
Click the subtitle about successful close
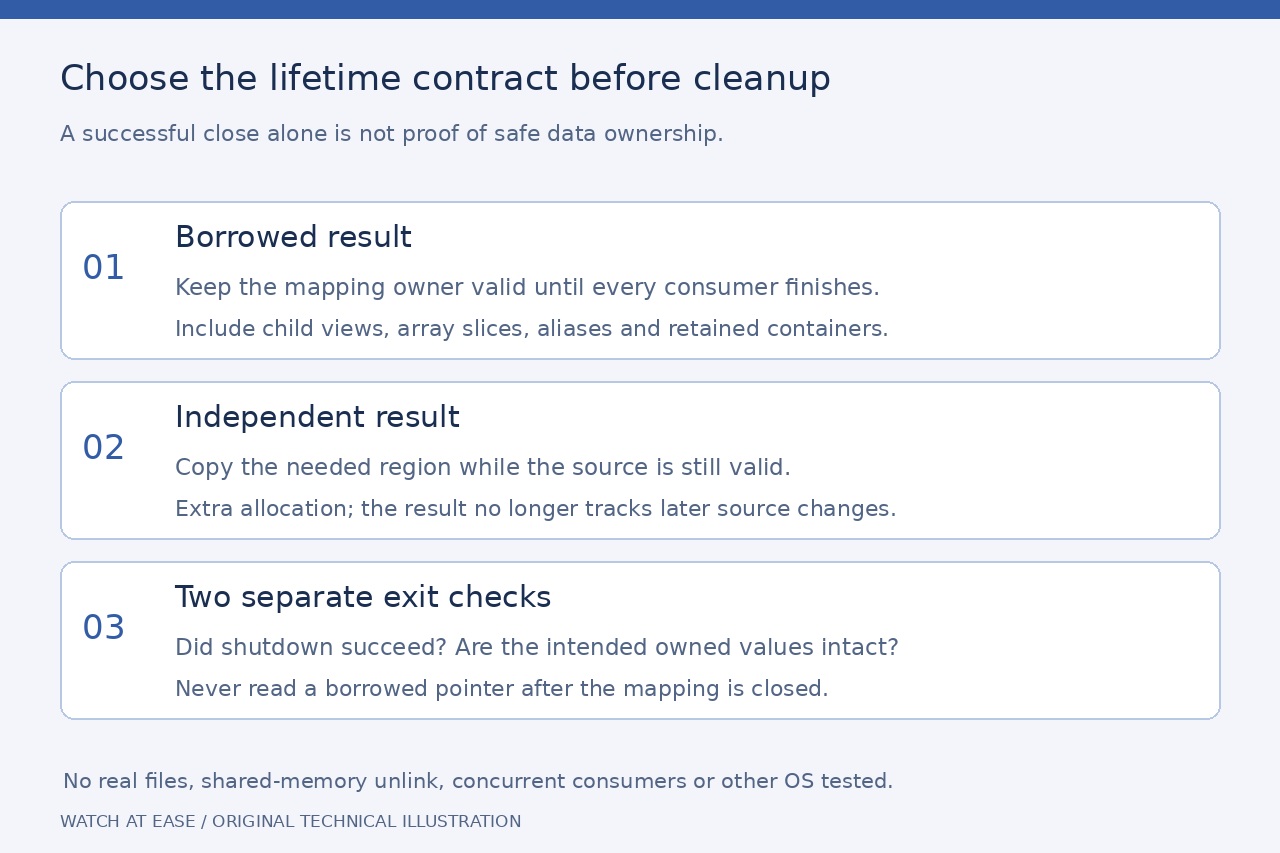pyautogui.click(x=391, y=134)
